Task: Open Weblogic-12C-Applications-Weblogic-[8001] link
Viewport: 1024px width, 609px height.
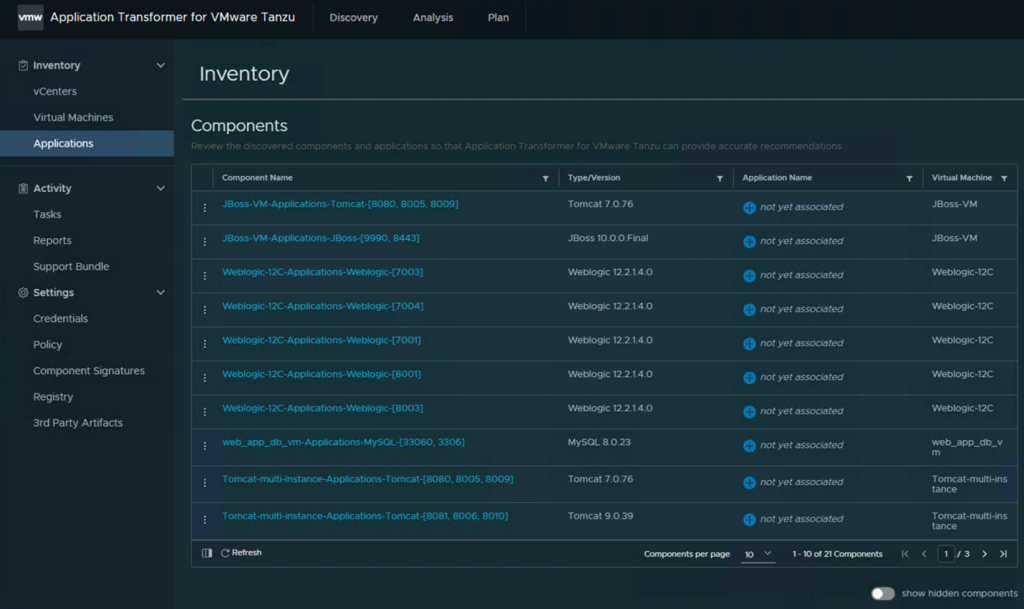Action: (x=321, y=374)
